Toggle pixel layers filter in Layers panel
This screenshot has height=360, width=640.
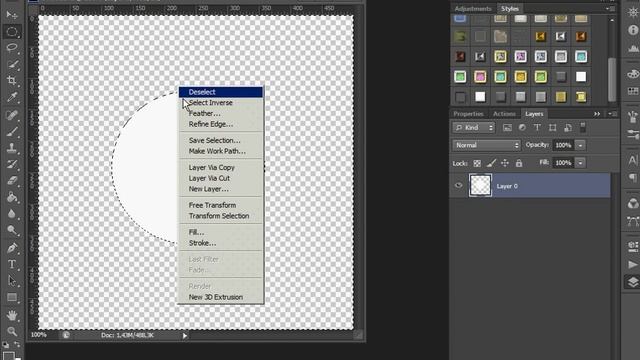(507, 128)
